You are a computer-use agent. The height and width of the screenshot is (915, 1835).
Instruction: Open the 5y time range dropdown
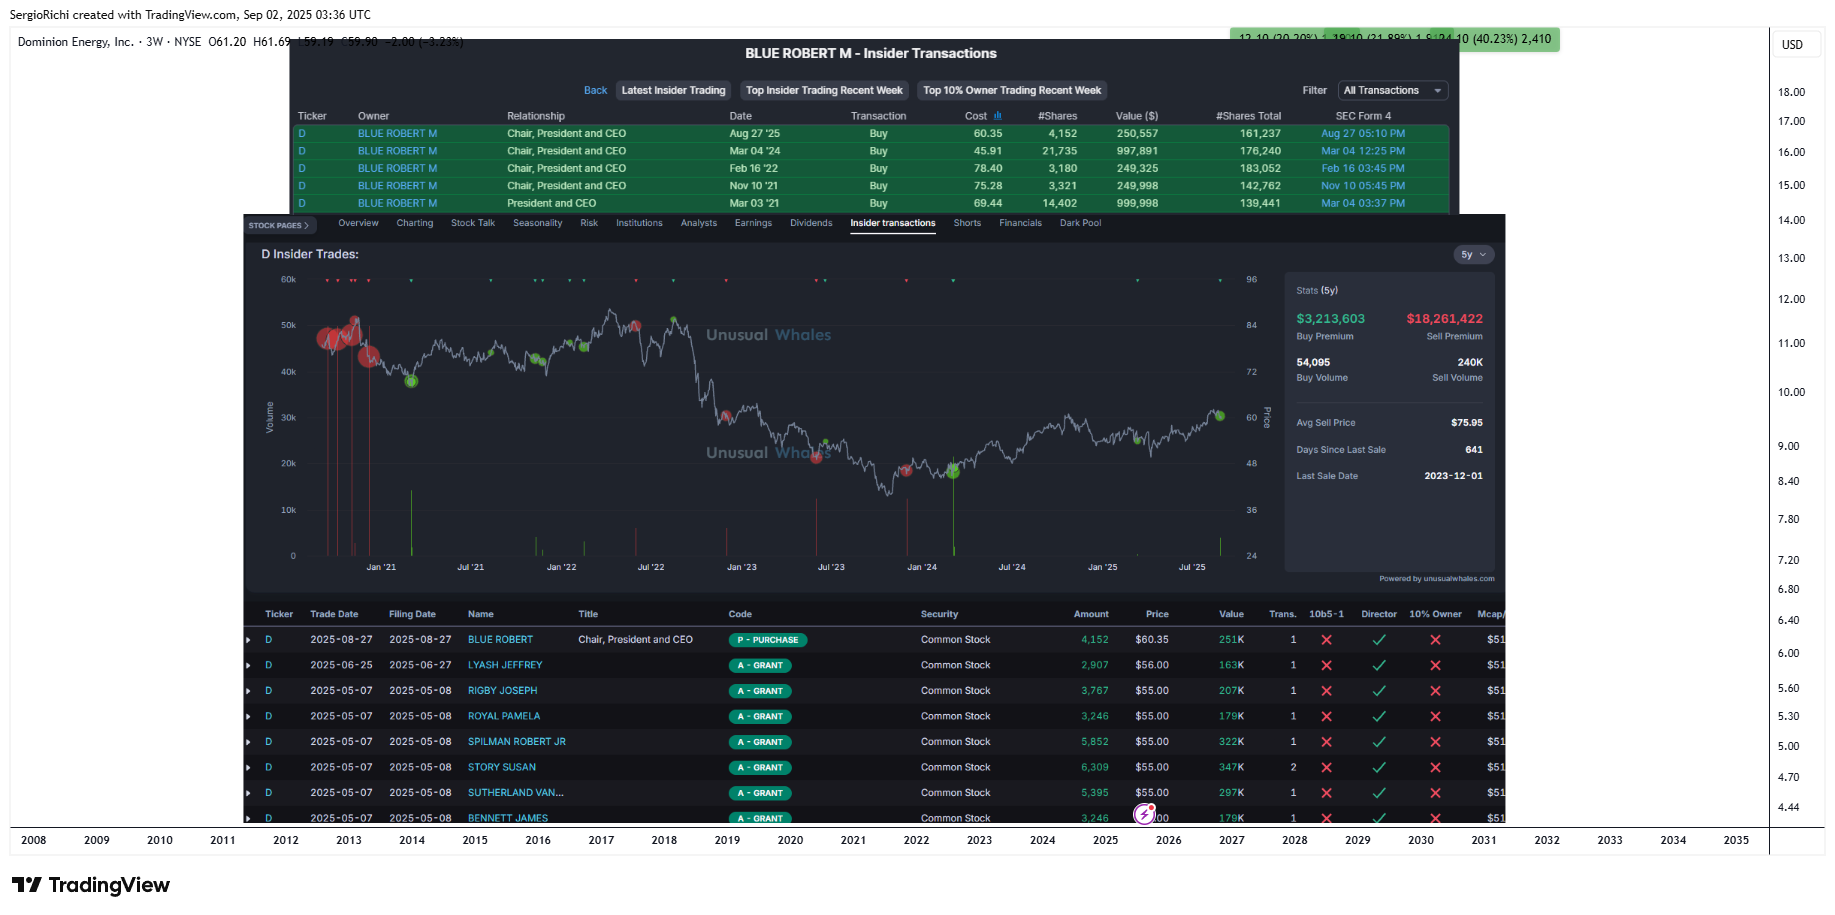(1473, 255)
